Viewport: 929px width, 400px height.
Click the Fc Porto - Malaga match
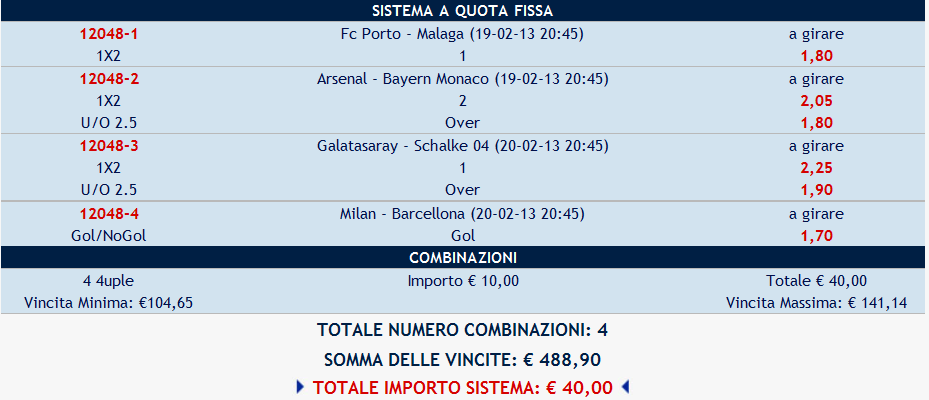(462, 33)
